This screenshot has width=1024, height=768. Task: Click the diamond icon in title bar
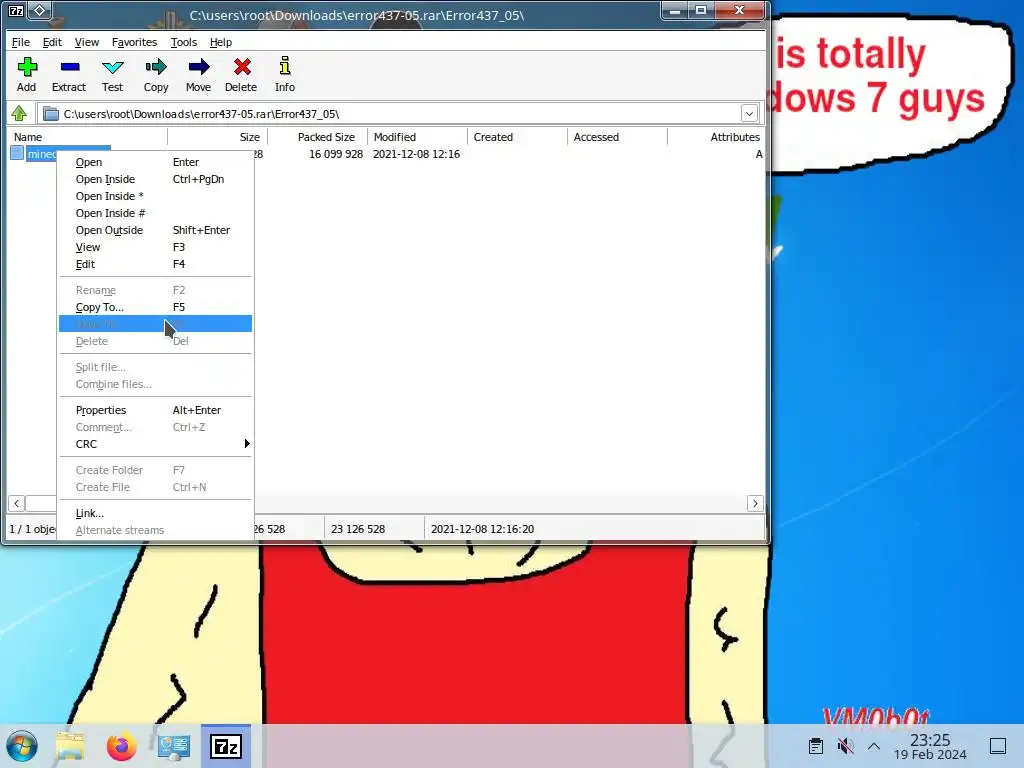point(39,10)
